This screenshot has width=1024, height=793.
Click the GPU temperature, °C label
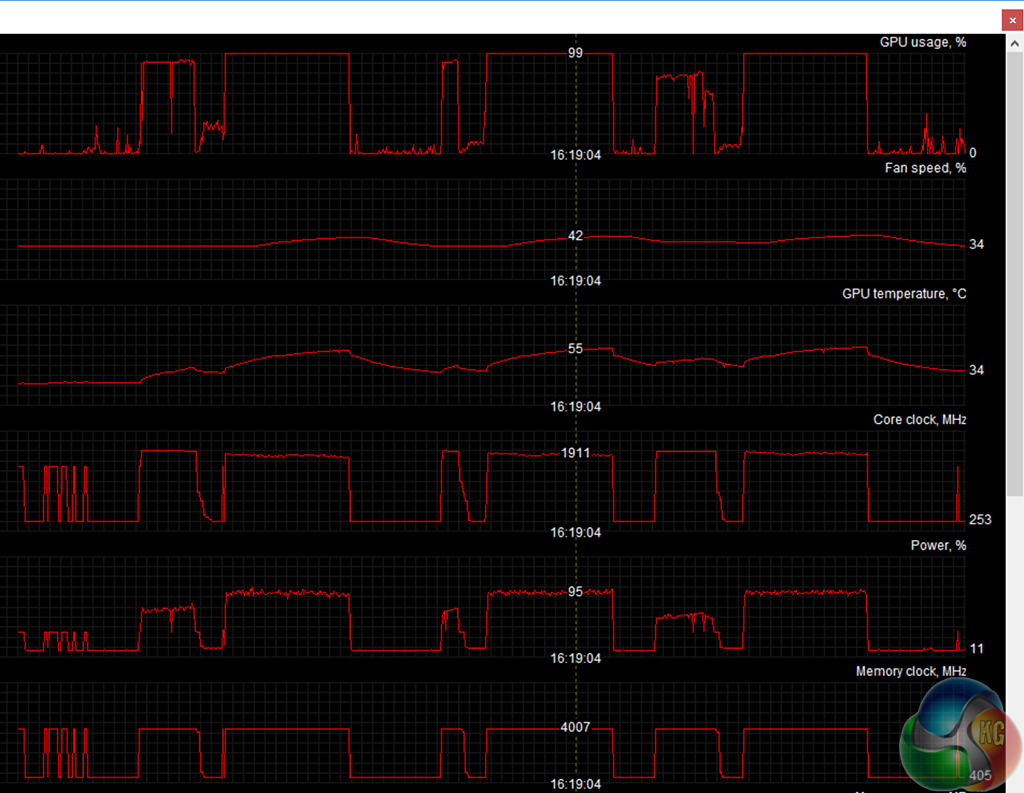click(904, 294)
